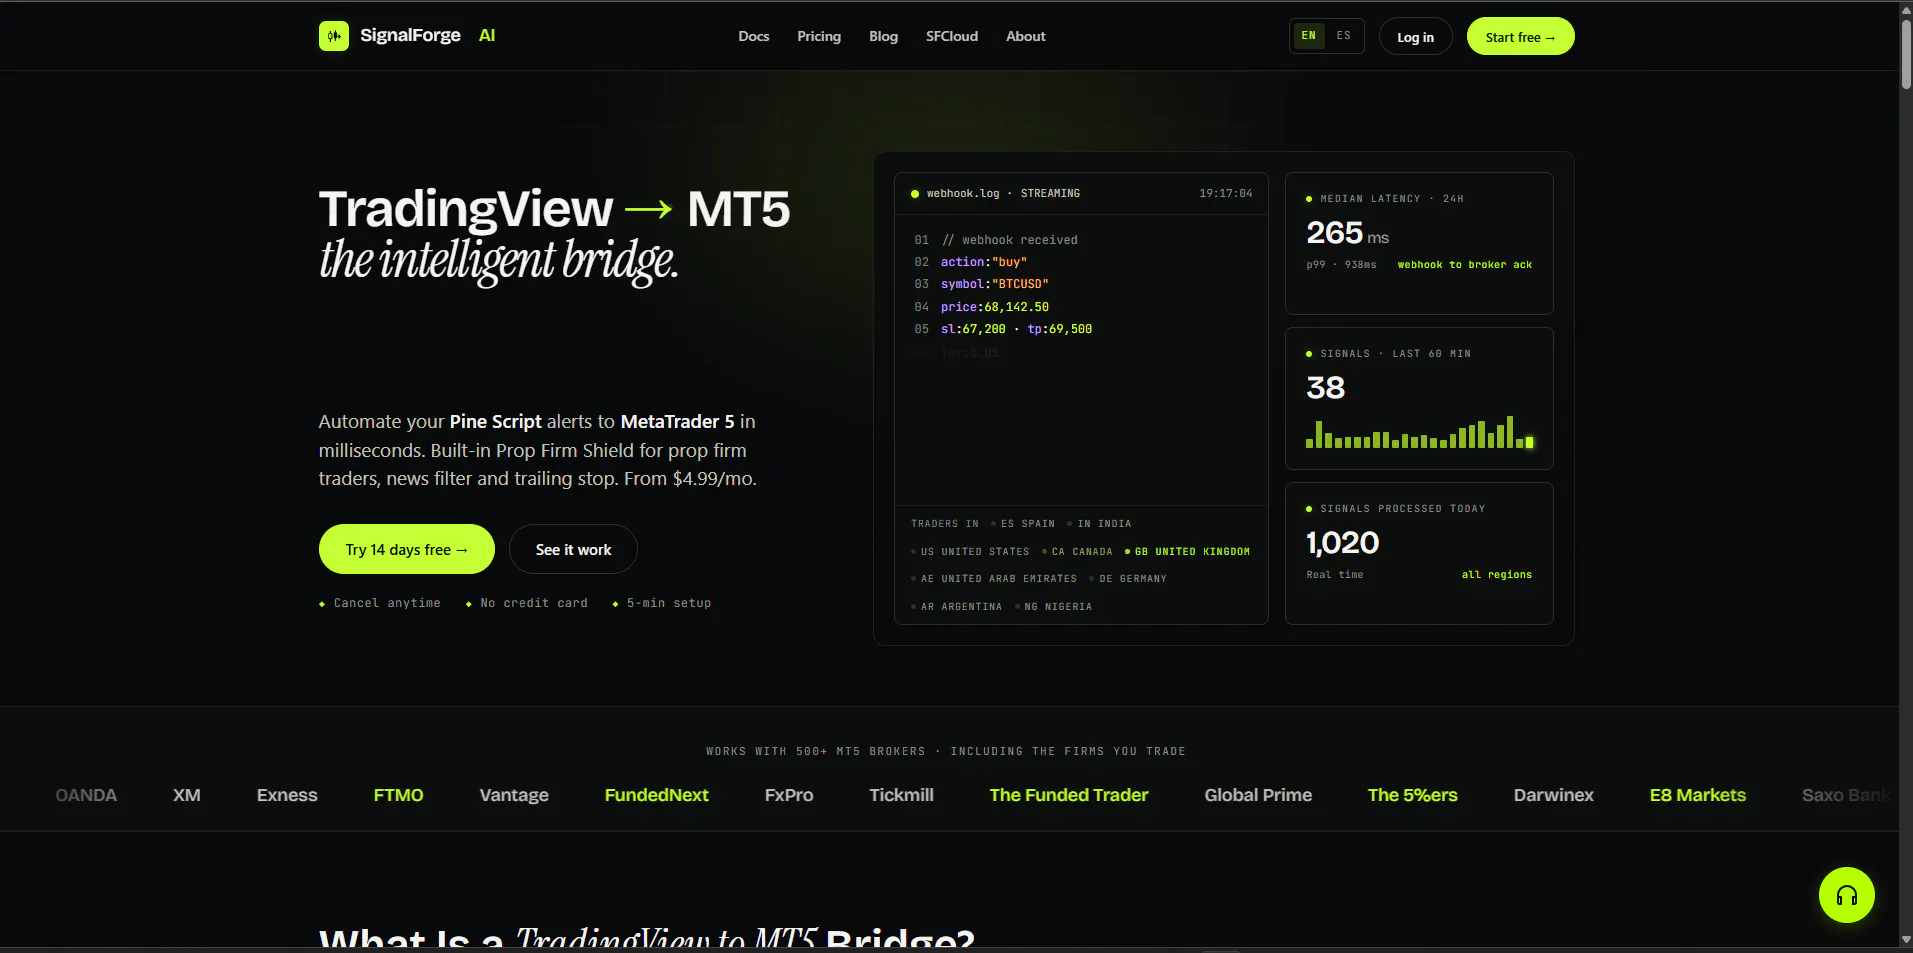This screenshot has width=1913, height=953.
Task: Click the scrollbar down arrow
Action: point(1906,940)
